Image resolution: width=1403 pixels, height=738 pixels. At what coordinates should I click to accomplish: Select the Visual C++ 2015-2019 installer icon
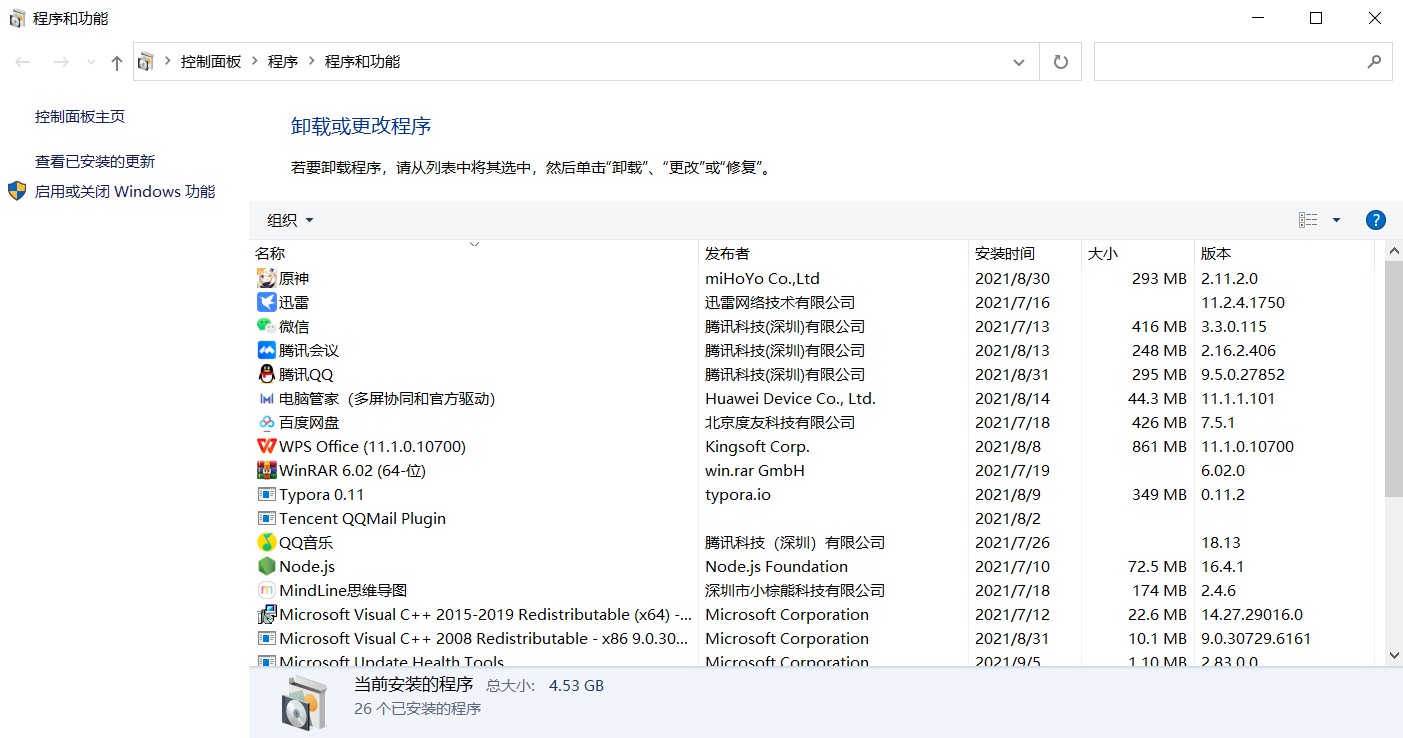coord(266,614)
